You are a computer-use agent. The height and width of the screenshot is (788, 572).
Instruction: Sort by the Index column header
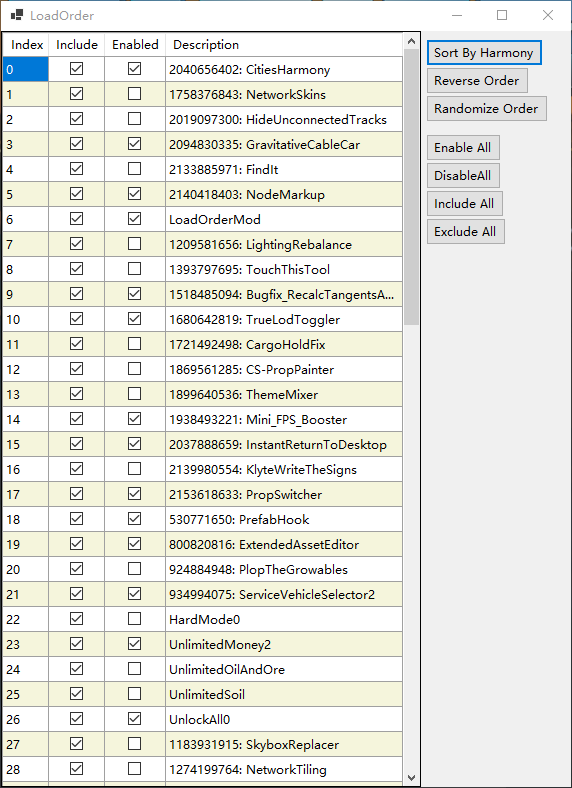click(x=27, y=45)
